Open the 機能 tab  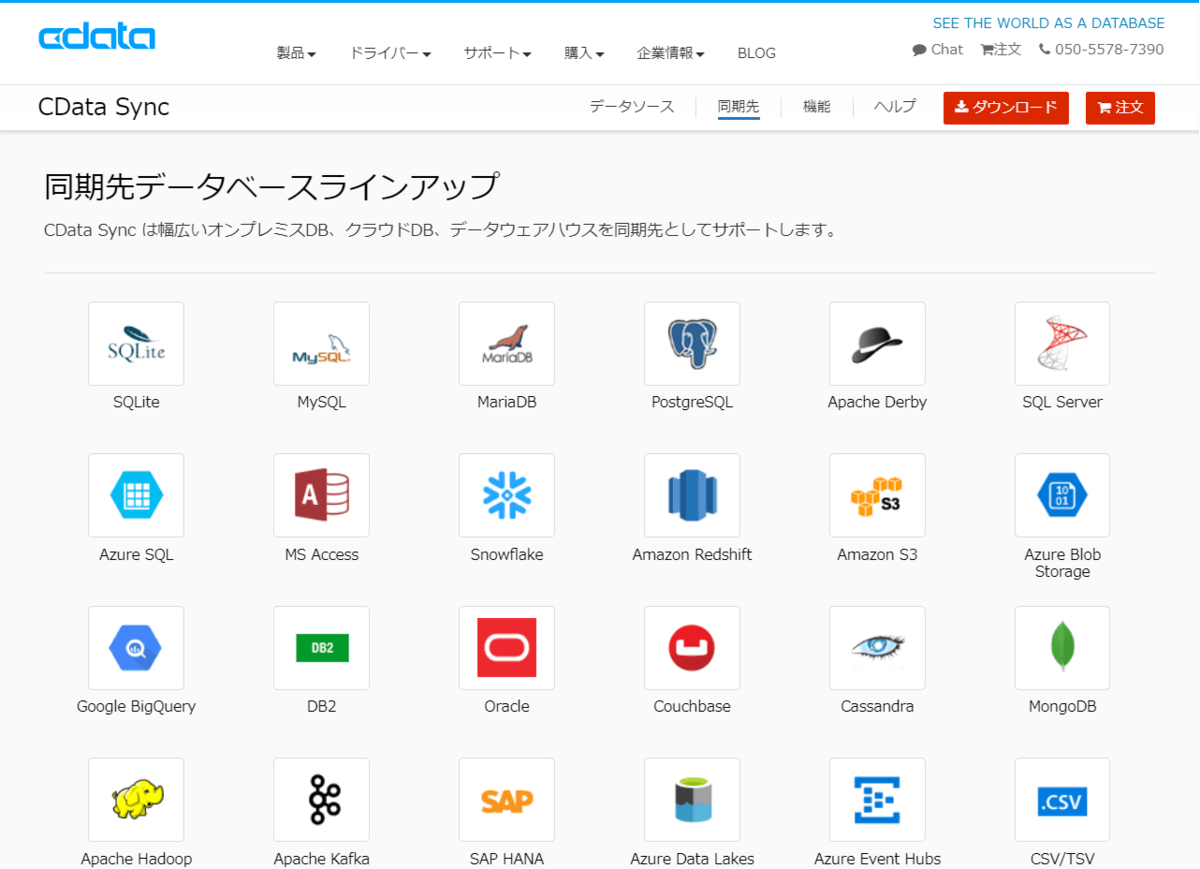coord(817,106)
